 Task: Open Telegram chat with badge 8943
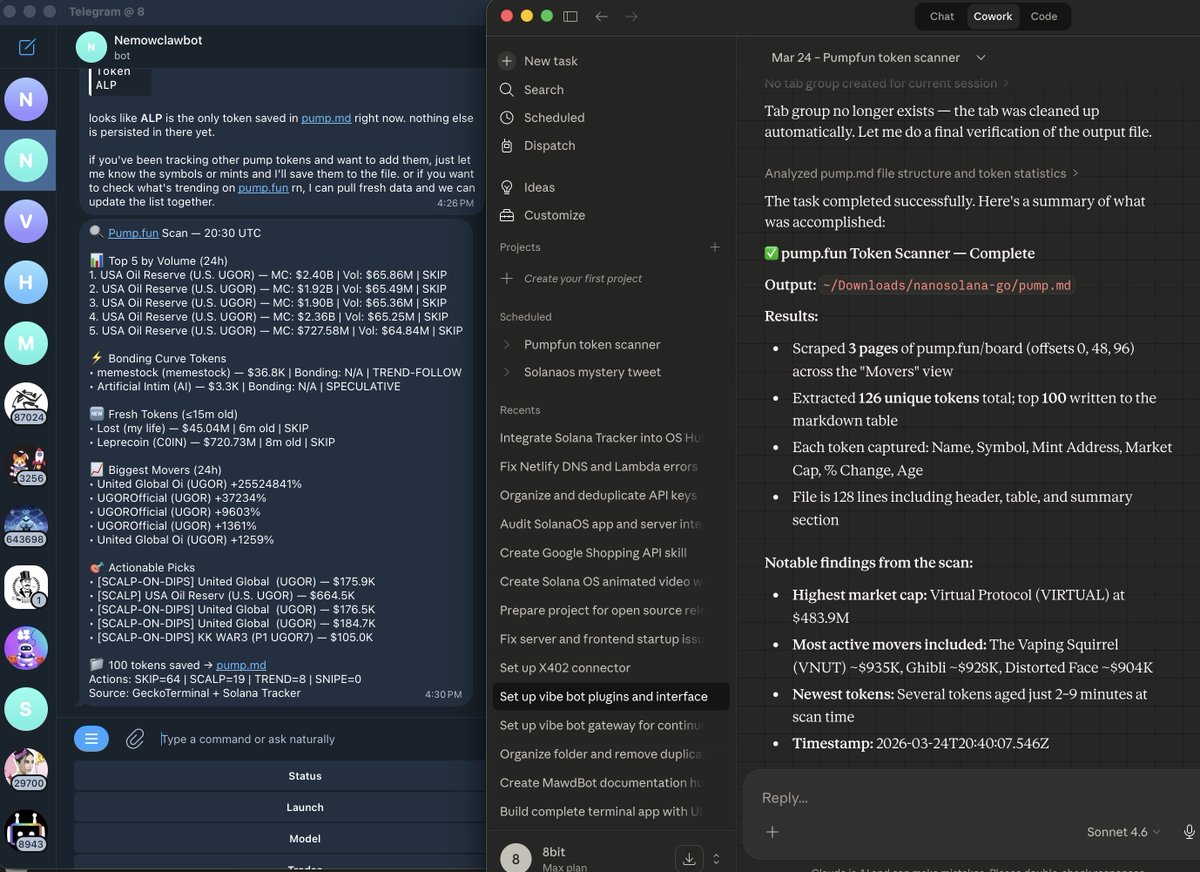(x=26, y=831)
